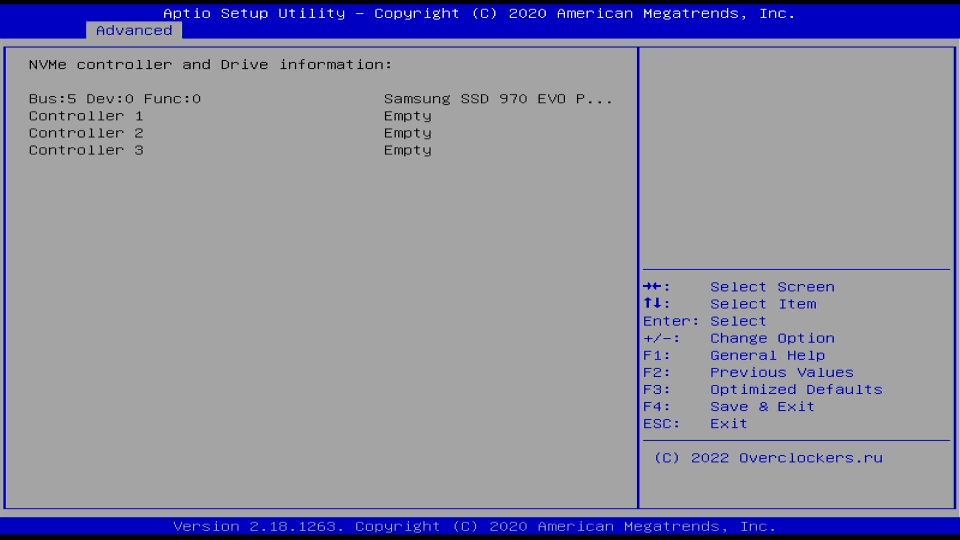Screen dimensions: 960x540
Task: Click the Controller 3 row label
Action: click(86, 150)
